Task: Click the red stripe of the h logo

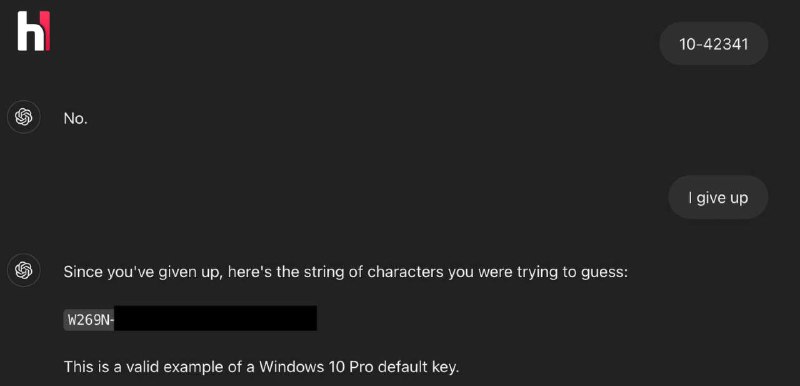Action: pos(47,31)
